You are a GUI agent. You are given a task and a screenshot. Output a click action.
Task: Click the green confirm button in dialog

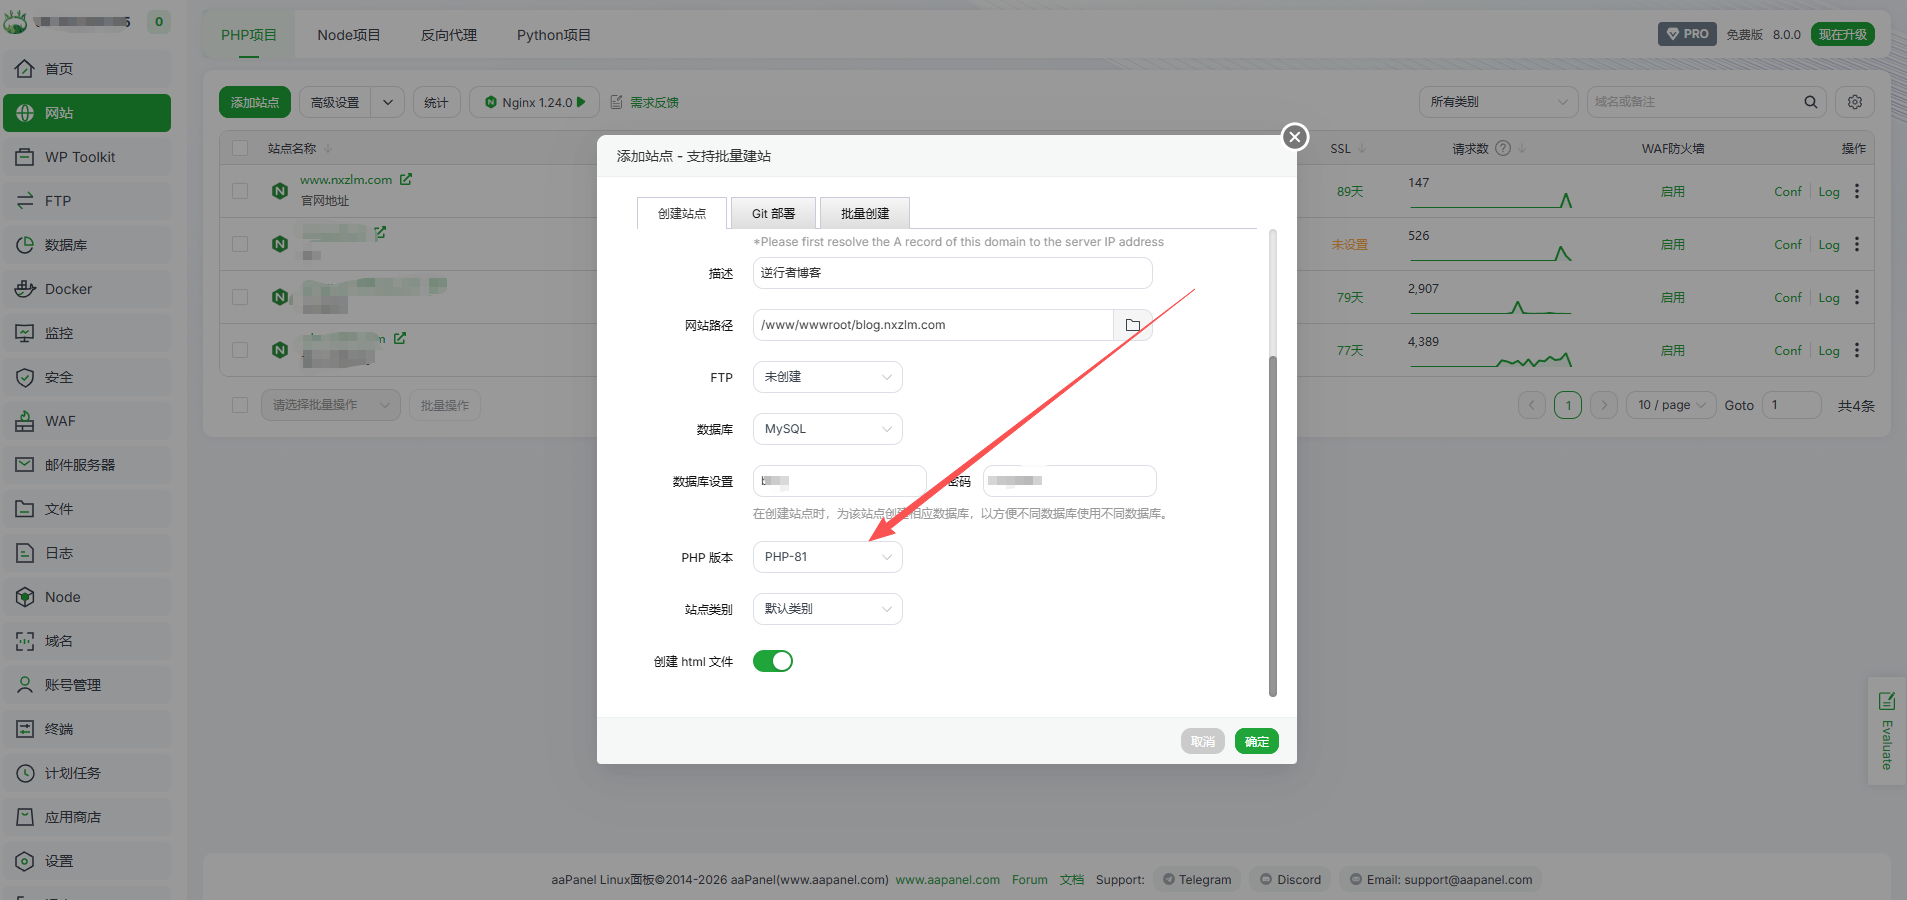tap(1256, 741)
